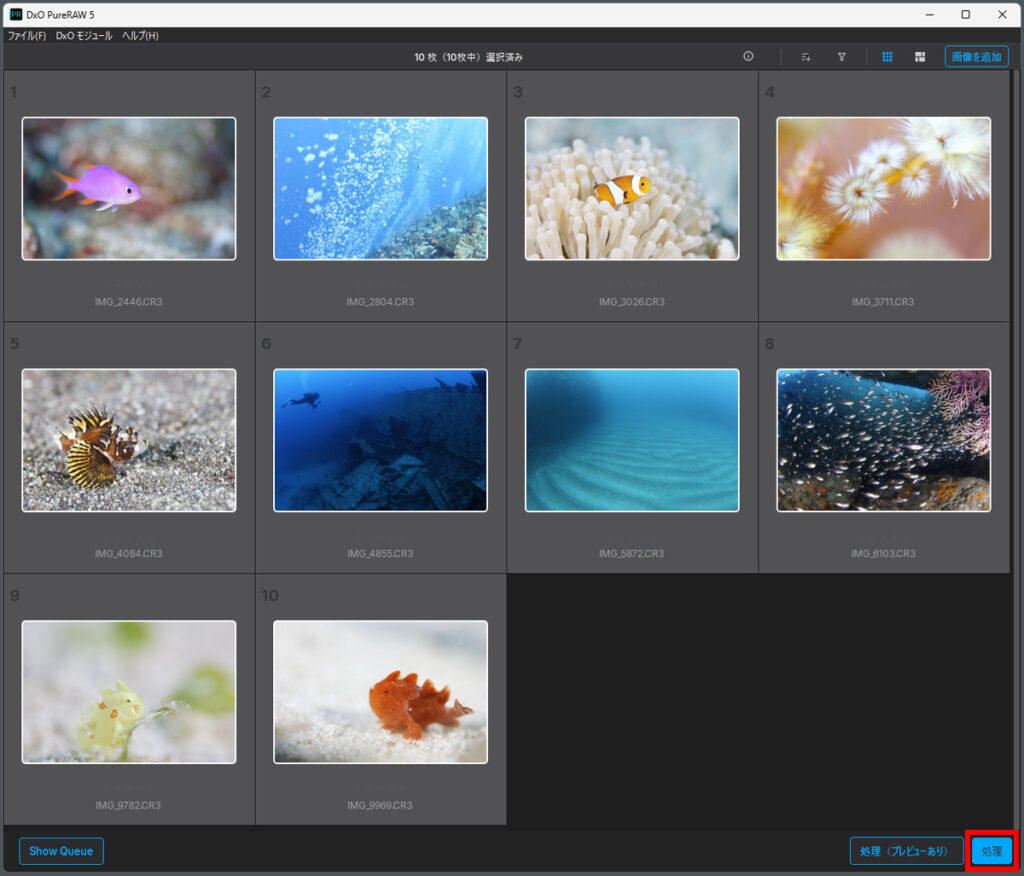Select the shipwreck diver thumbnail IMG_4855
Screen dimensions: 1024x876
point(380,440)
